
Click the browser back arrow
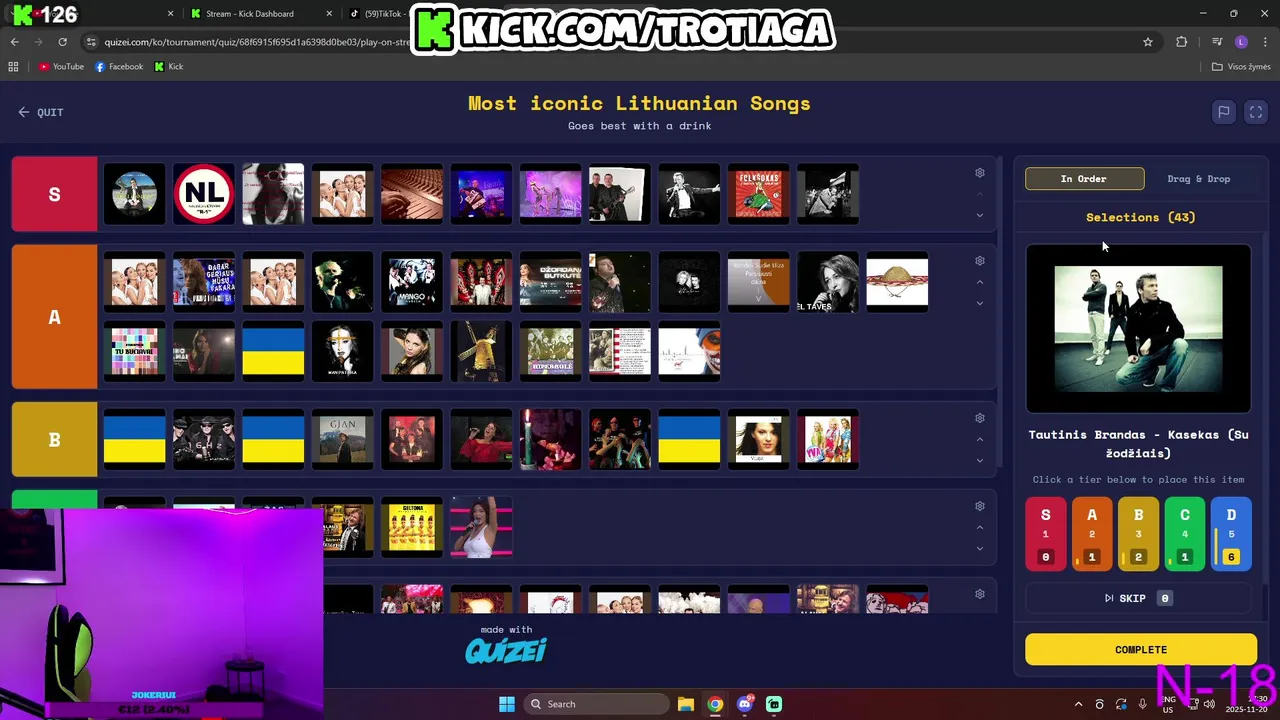click(14, 42)
